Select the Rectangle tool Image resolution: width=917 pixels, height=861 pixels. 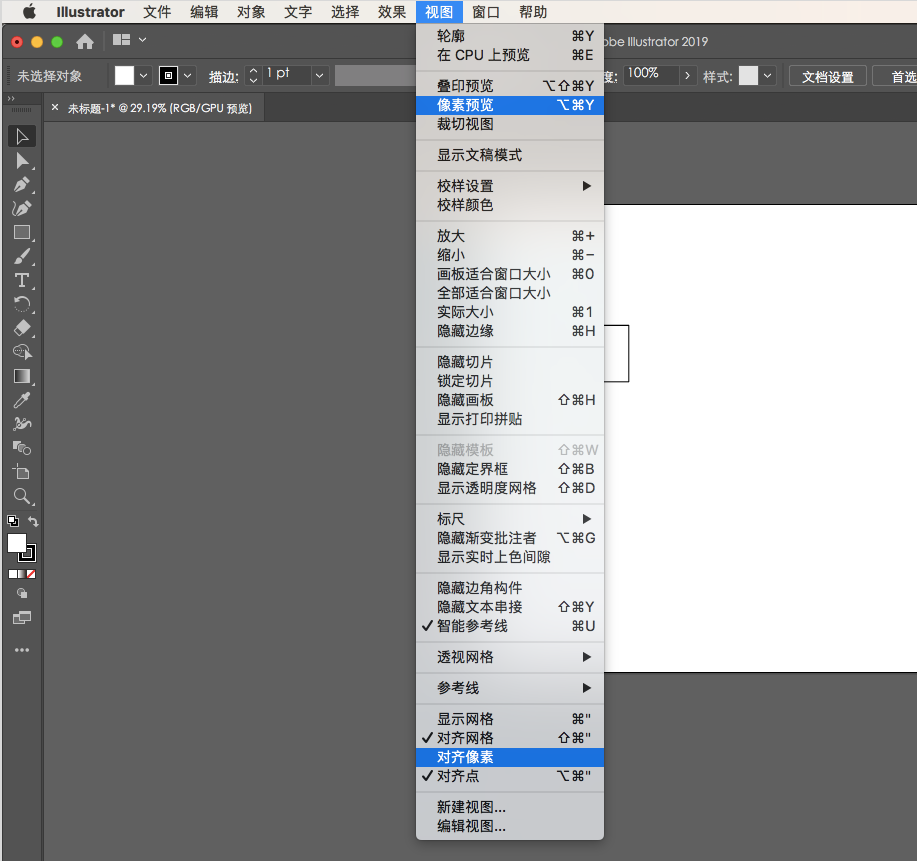coord(22,232)
